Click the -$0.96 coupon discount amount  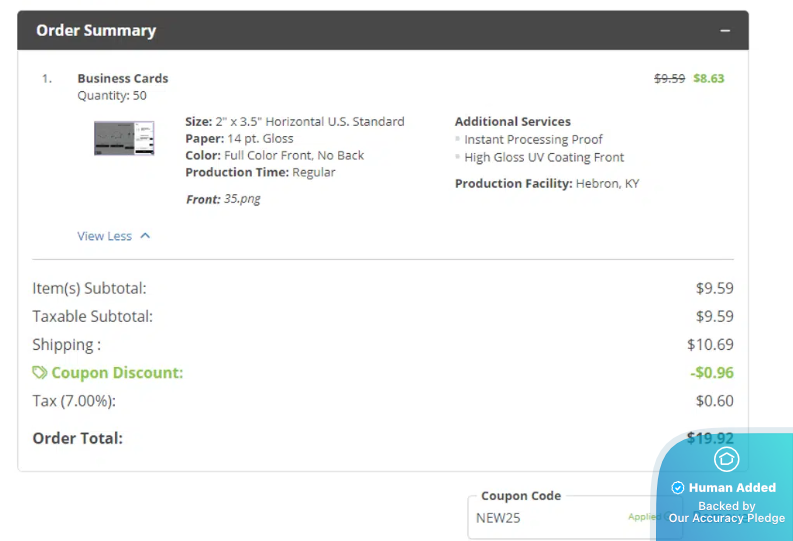point(711,373)
